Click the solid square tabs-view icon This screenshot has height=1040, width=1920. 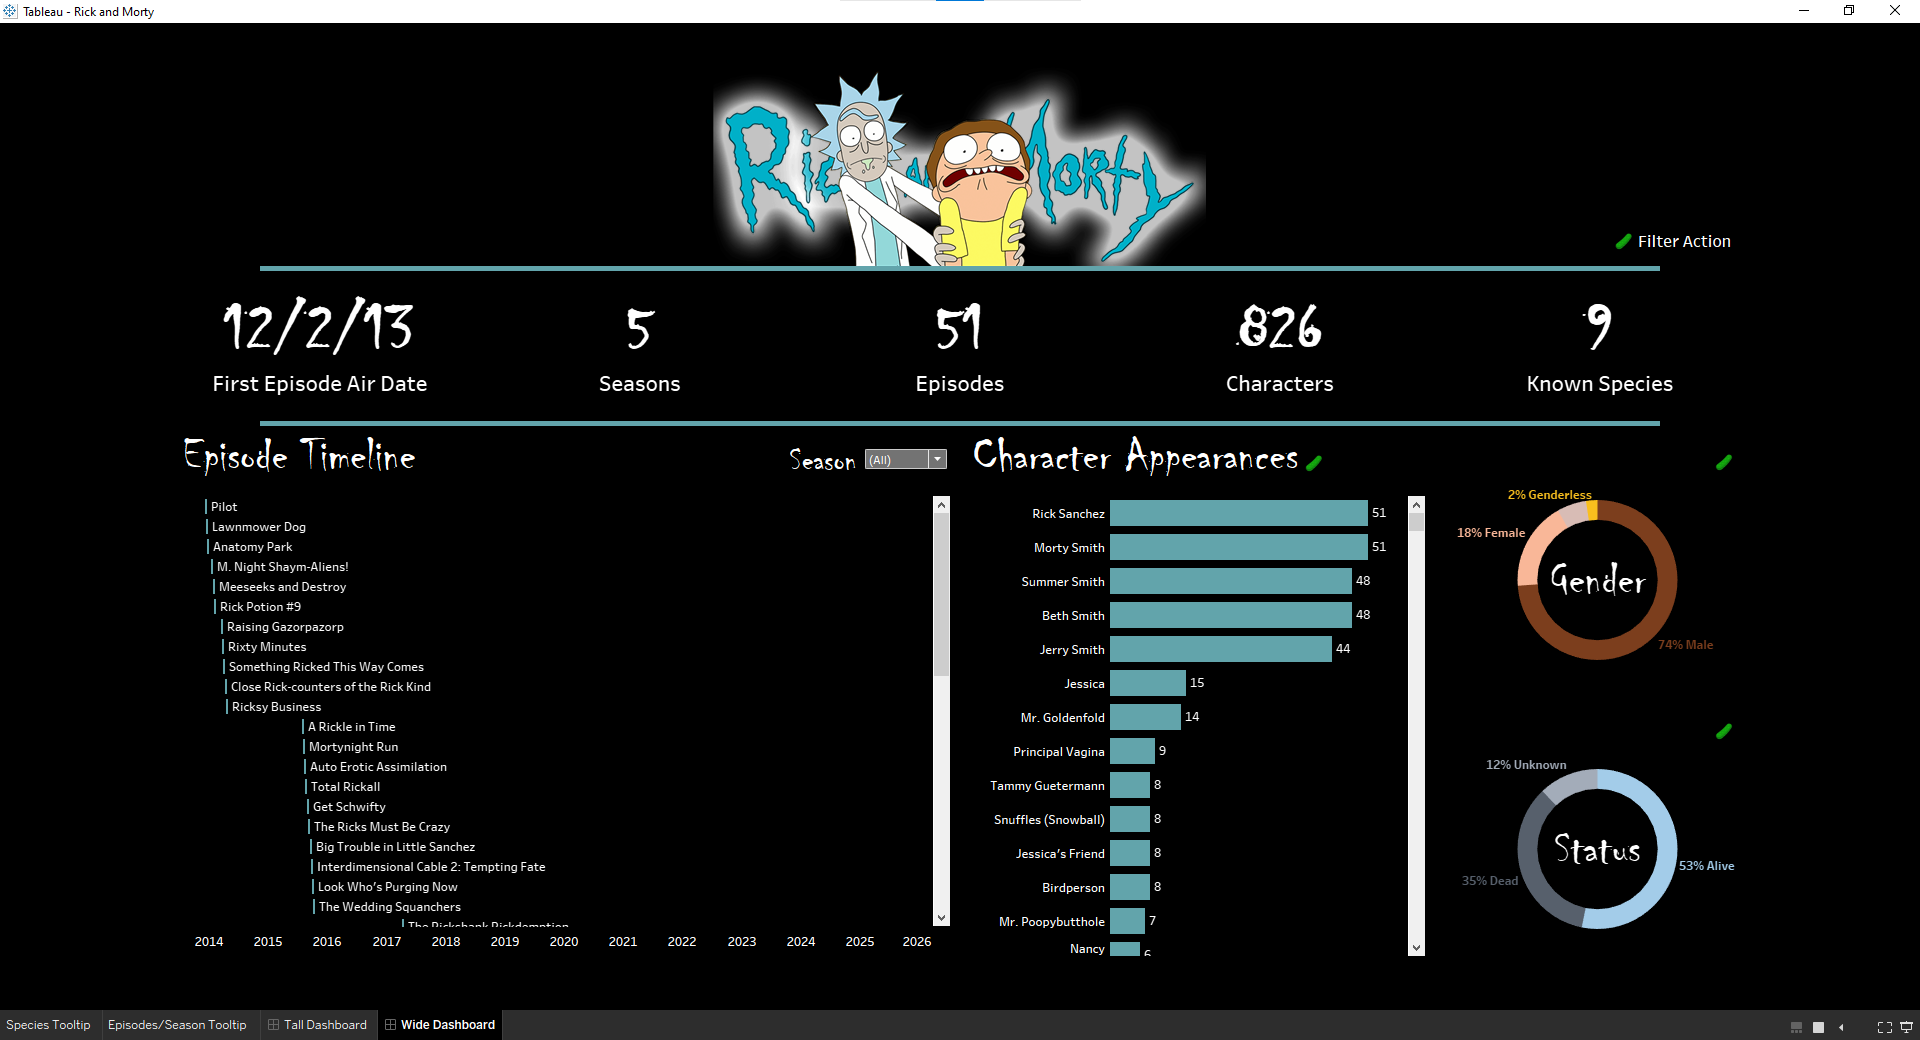click(1819, 1027)
